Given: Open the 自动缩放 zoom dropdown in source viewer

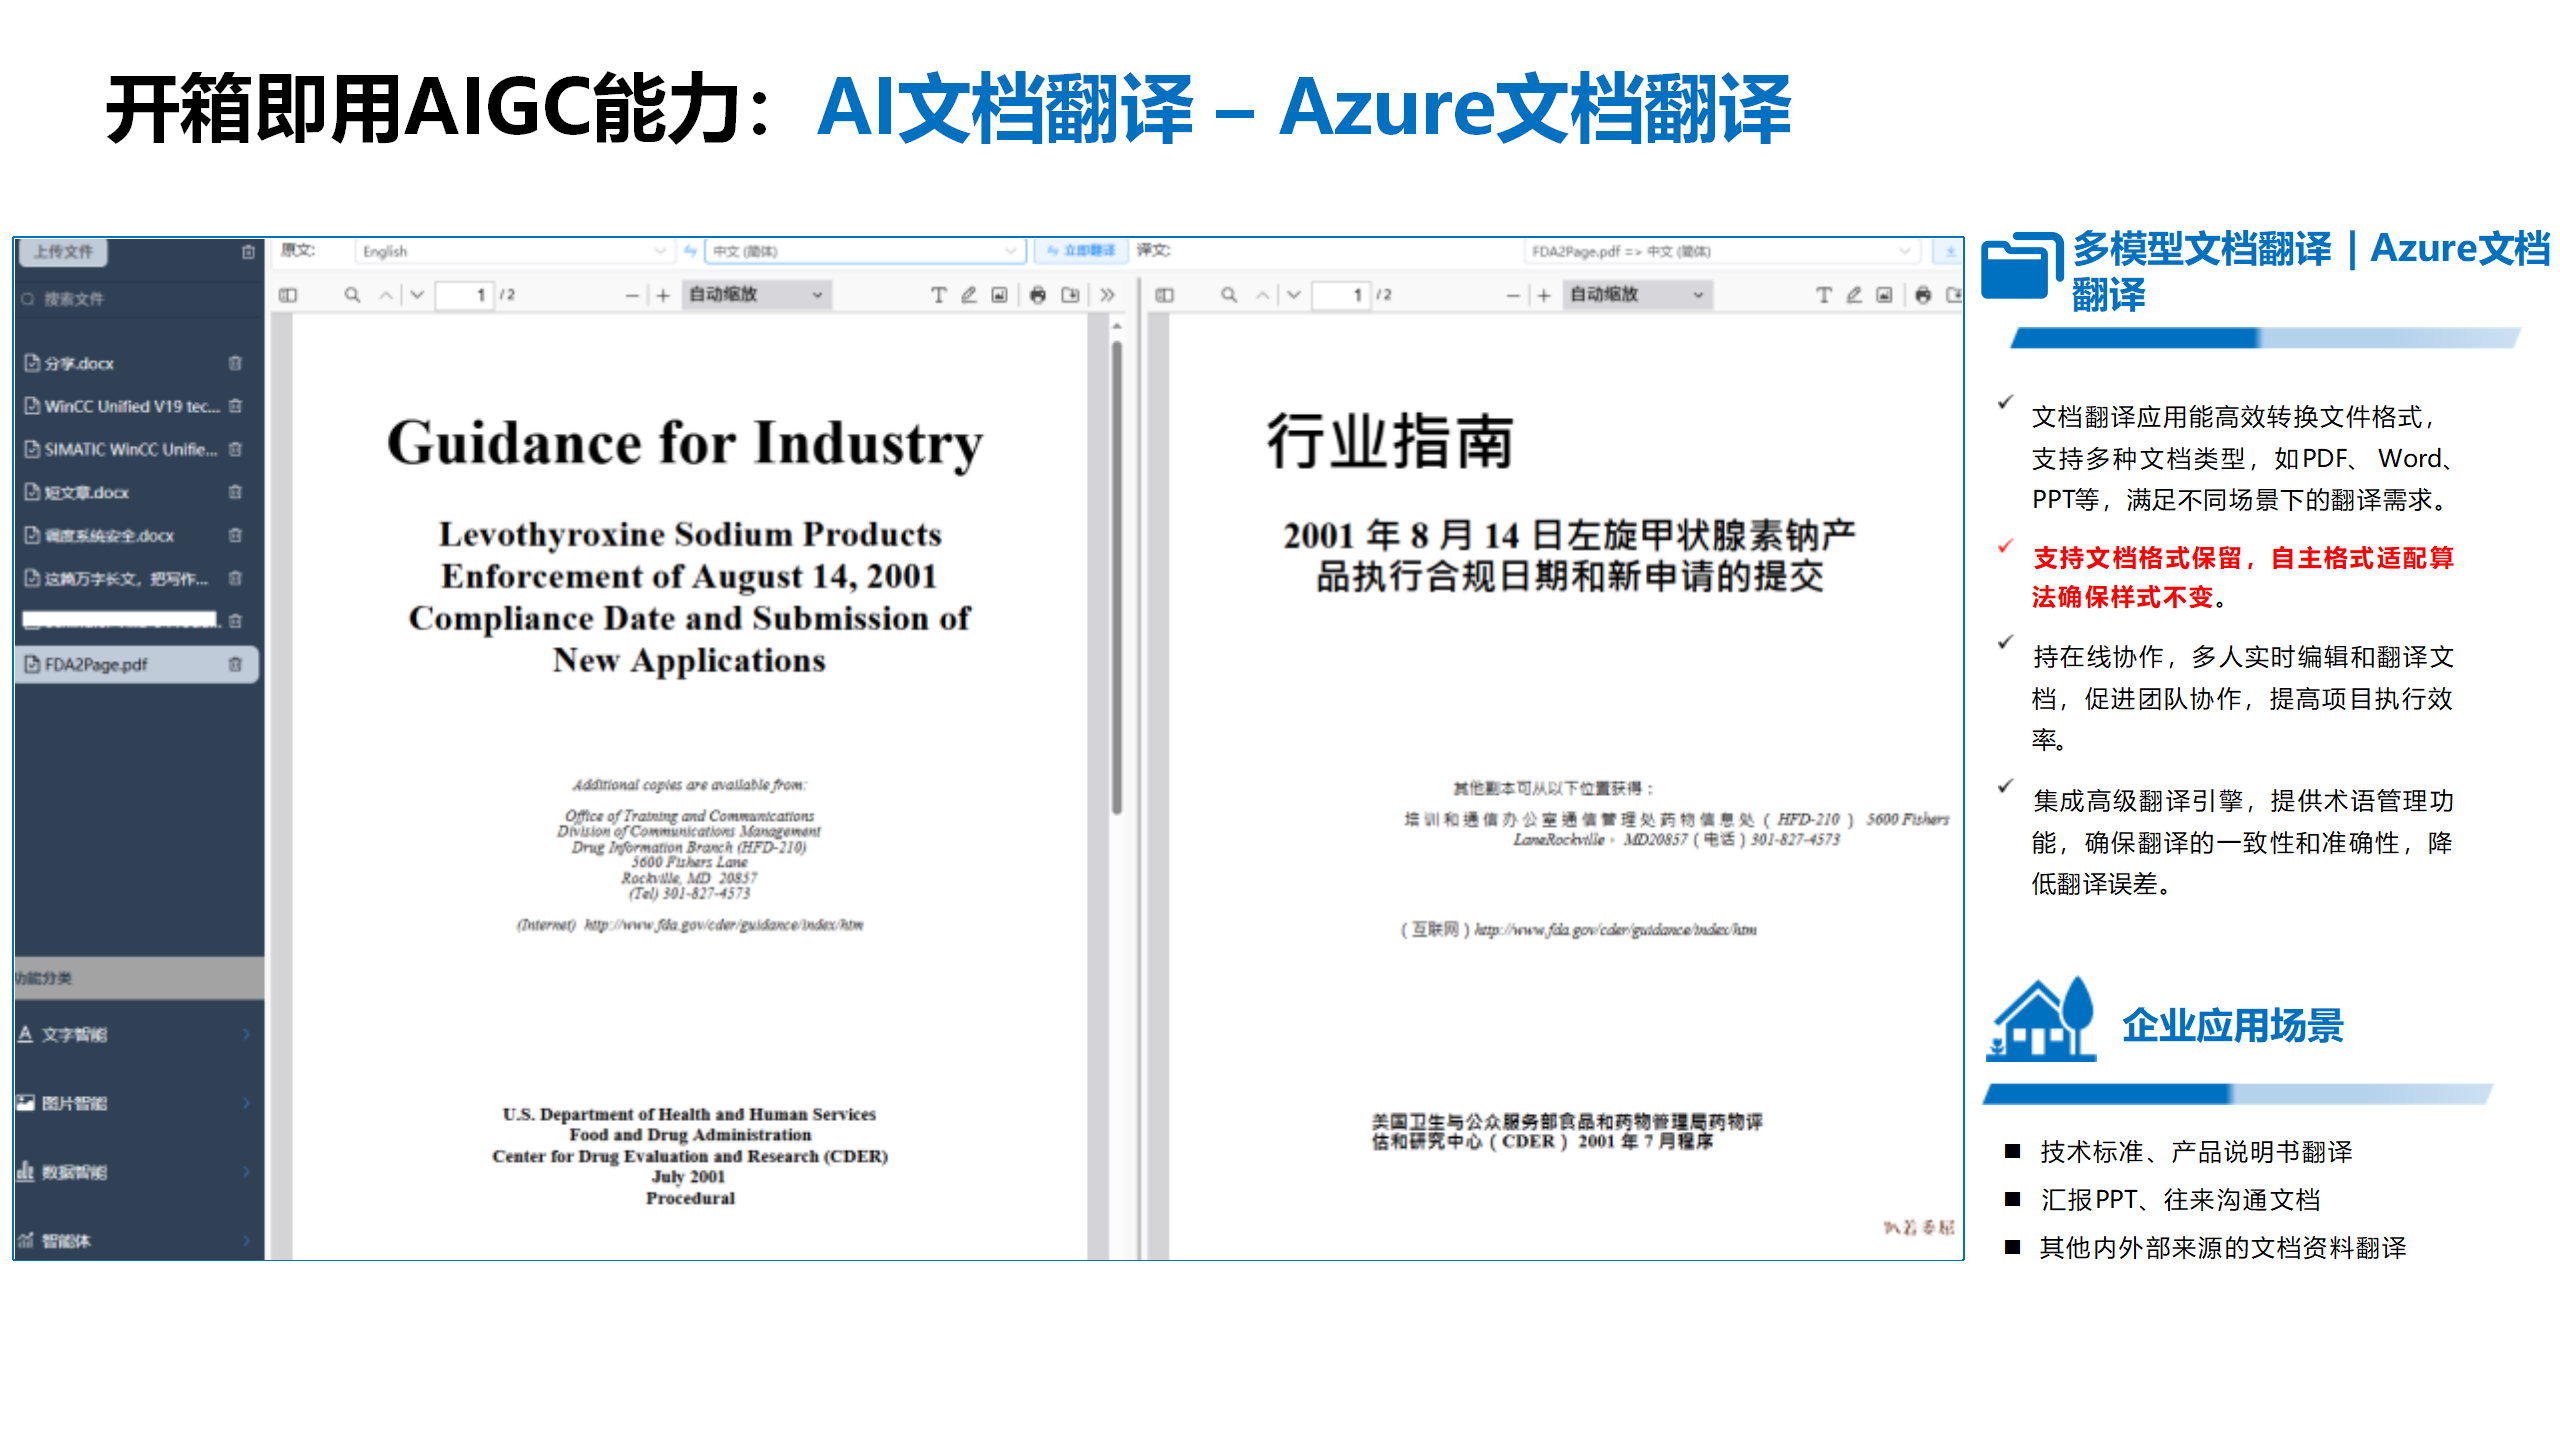Looking at the screenshot, I should tap(755, 295).
